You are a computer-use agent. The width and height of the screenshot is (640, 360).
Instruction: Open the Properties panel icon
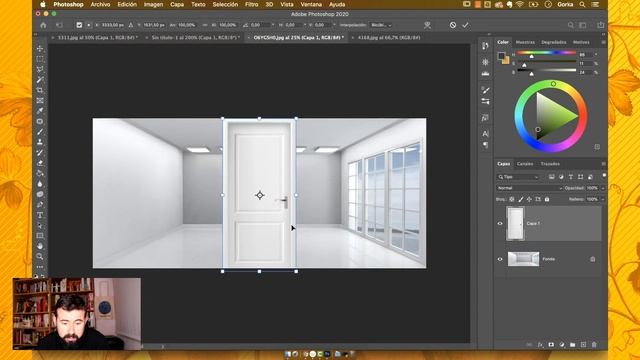coord(485,62)
